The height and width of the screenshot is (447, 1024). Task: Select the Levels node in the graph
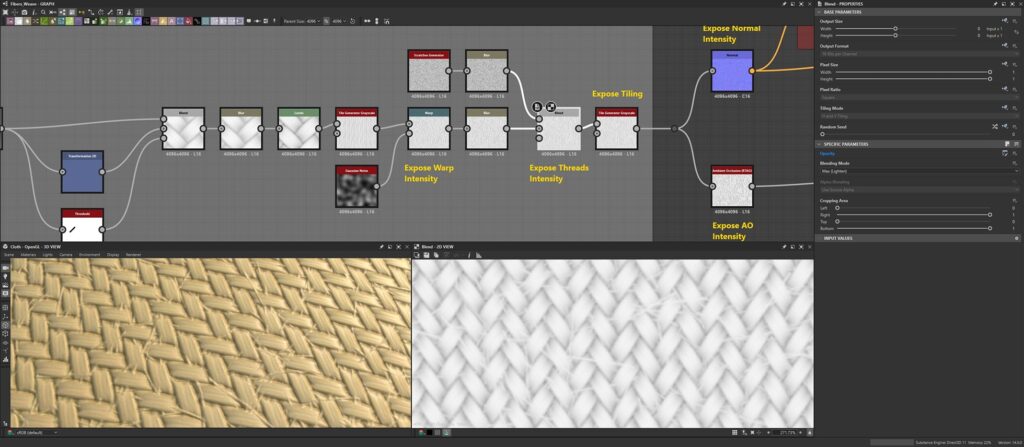[x=298, y=129]
